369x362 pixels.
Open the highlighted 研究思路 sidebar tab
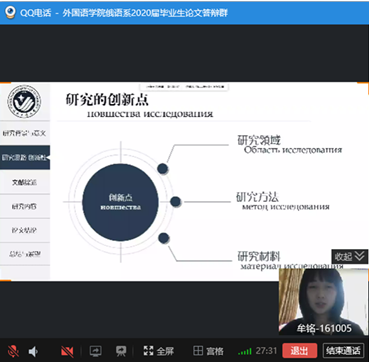point(25,158)
